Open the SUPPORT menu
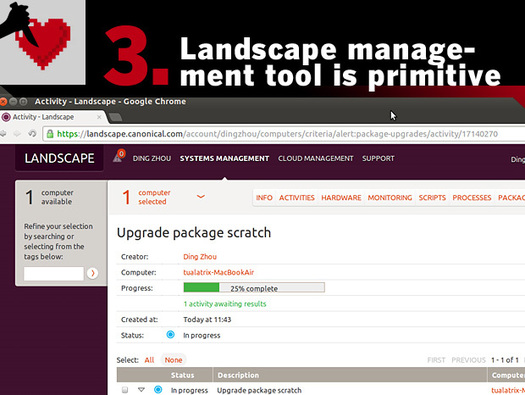The width and height of the screenshot is (525, 395). coord(378,158)
